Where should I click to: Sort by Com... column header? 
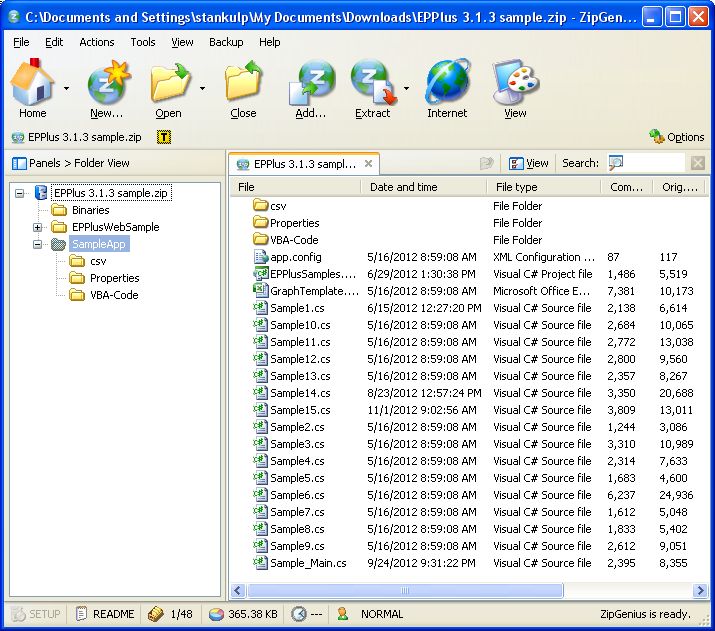[627, 187]
